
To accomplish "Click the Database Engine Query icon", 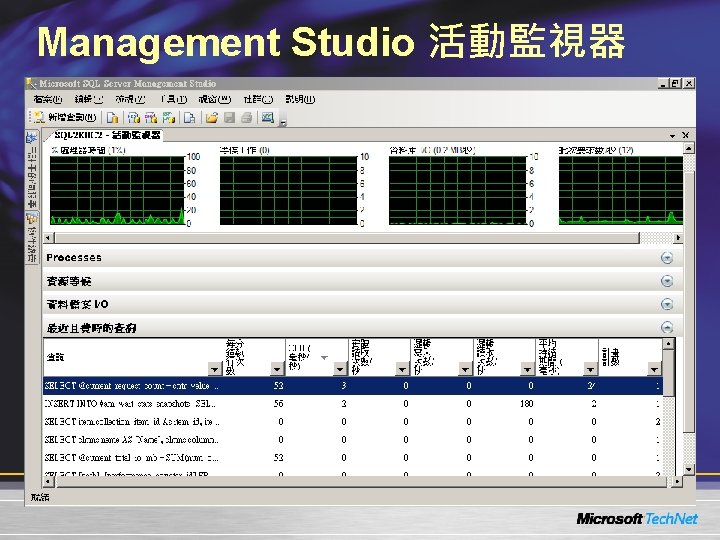I will pyautogui.click(x=112, y=118).
